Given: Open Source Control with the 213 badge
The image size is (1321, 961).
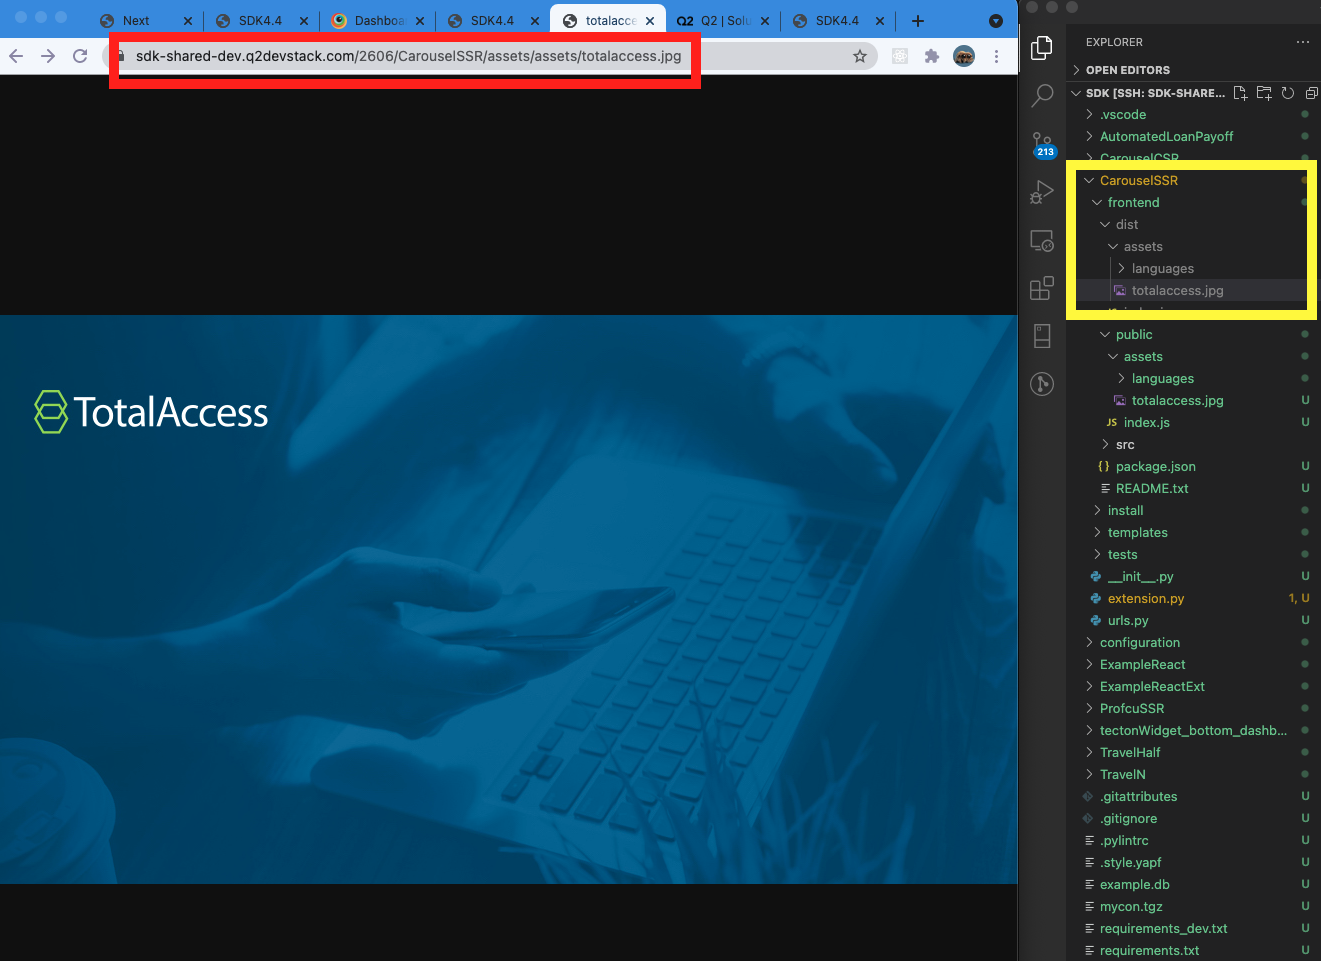Looking at the screenshot, I should click(x=1042, y=144).
